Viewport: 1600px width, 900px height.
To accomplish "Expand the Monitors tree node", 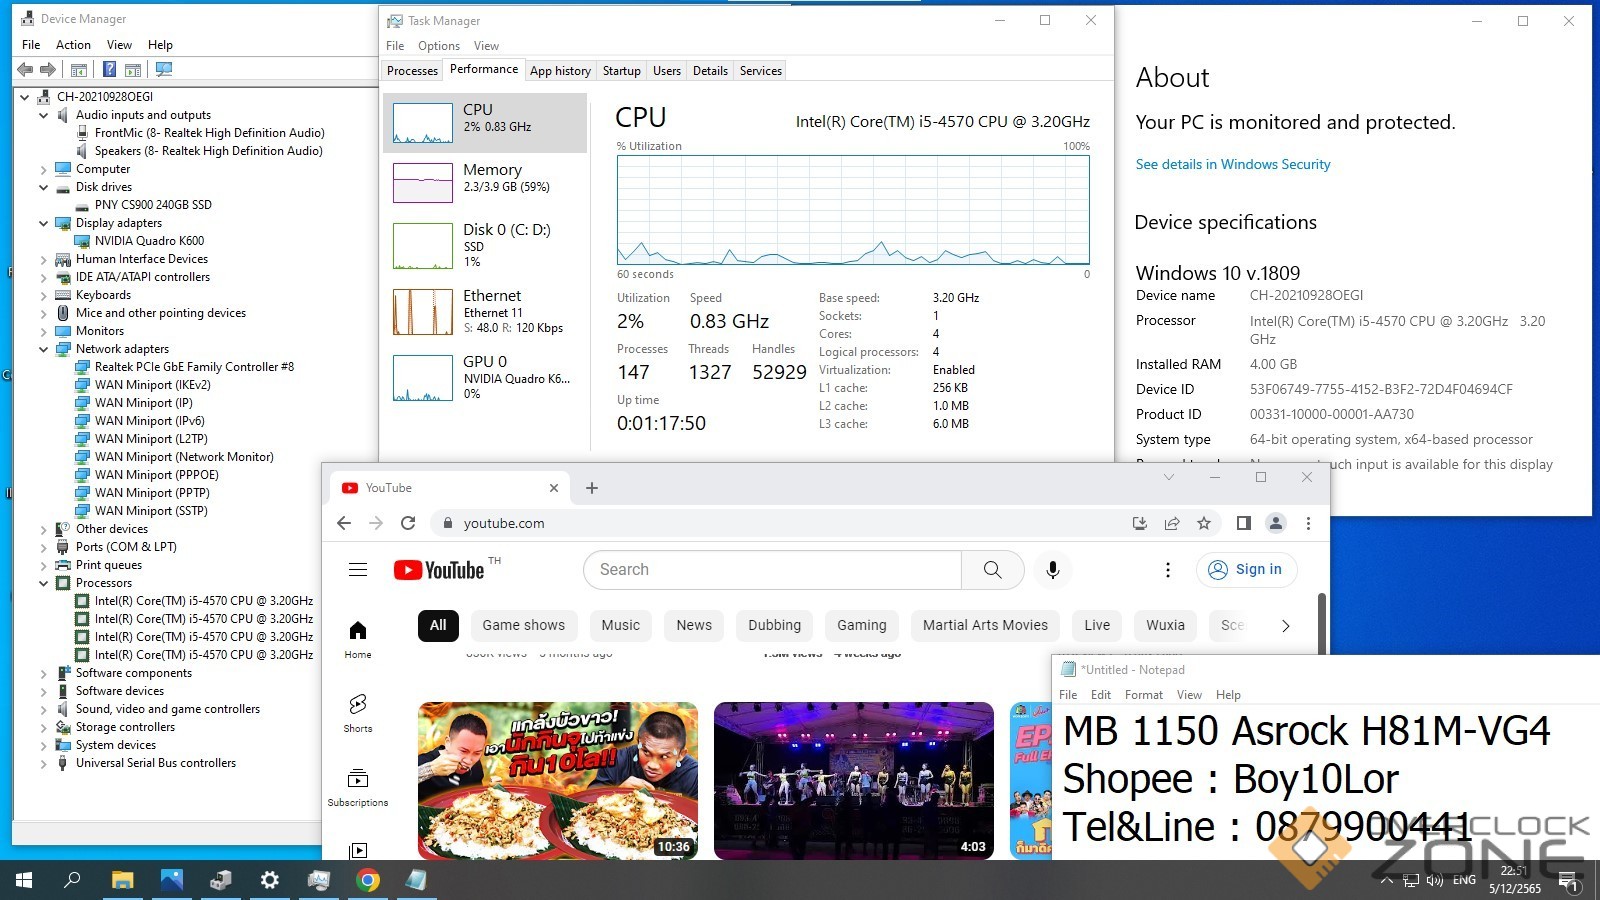I will point(44,331).
